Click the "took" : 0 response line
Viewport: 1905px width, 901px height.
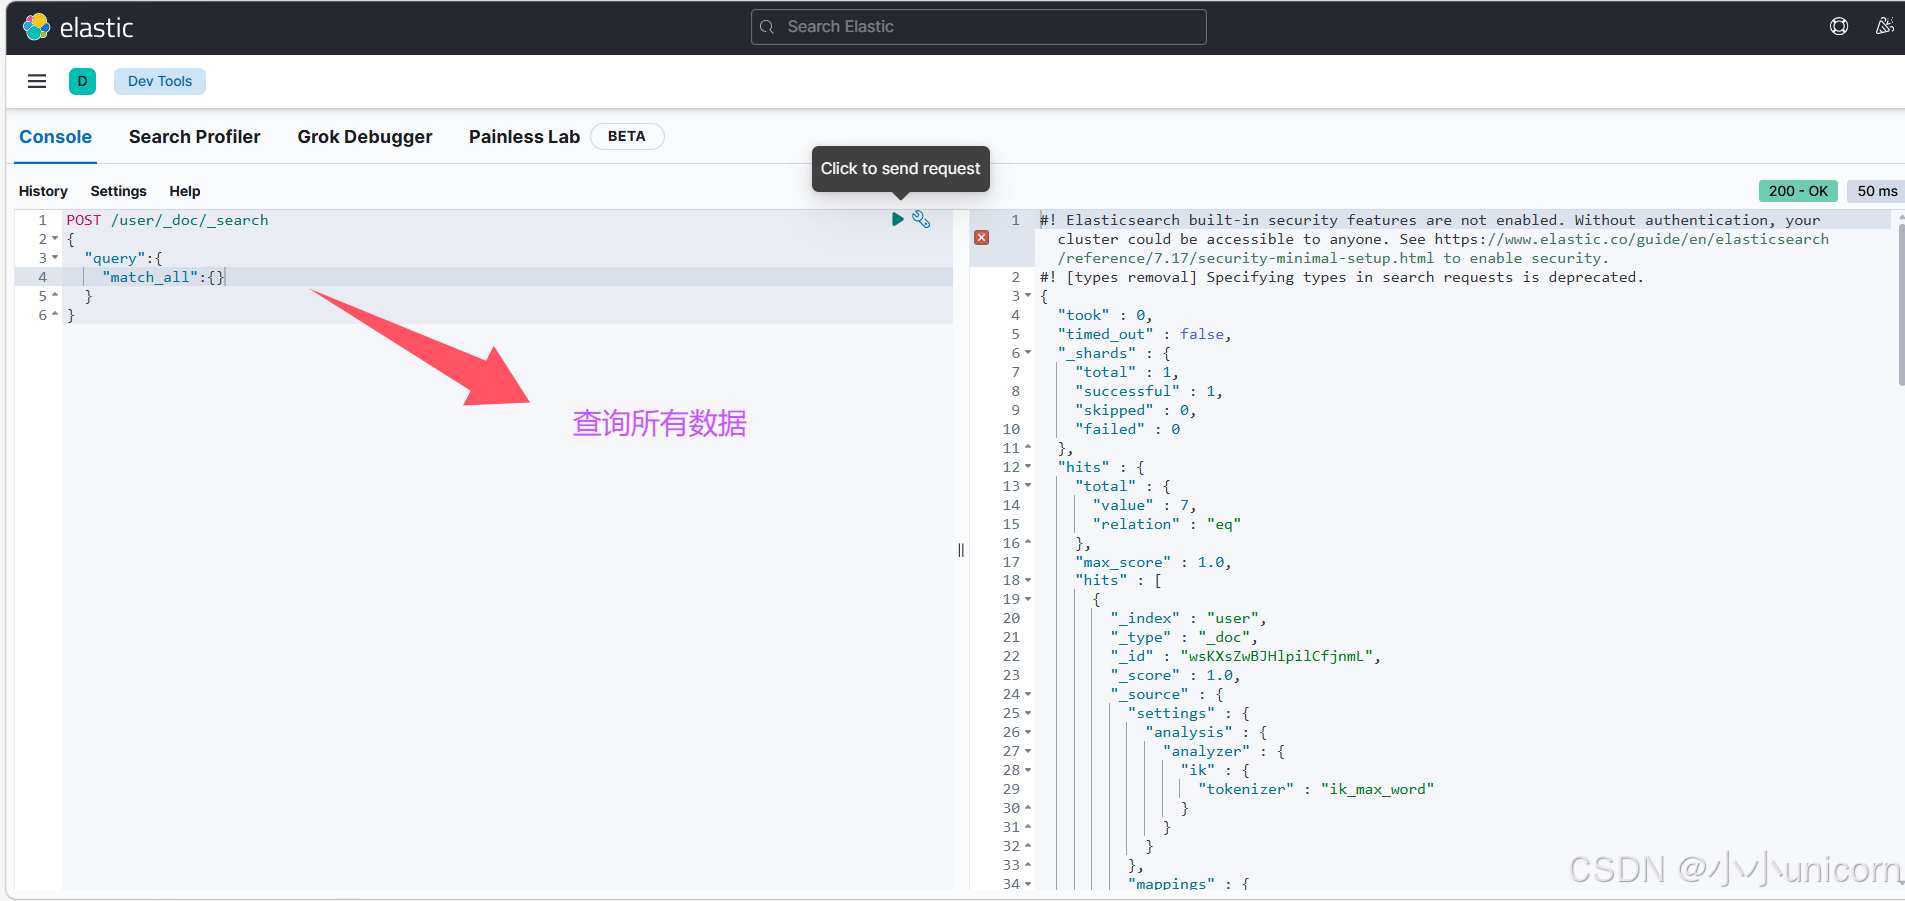coord(1105,315)
